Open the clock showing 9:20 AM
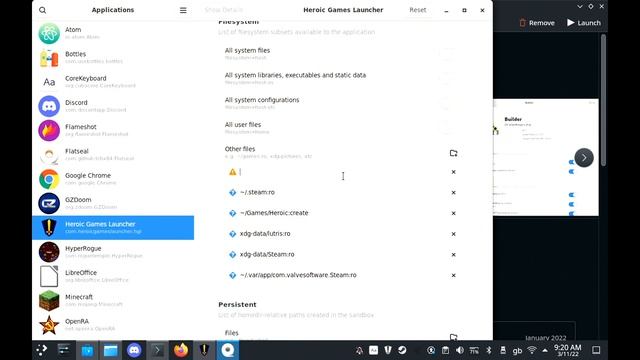640x360 pixels. (x=567, y=350)
